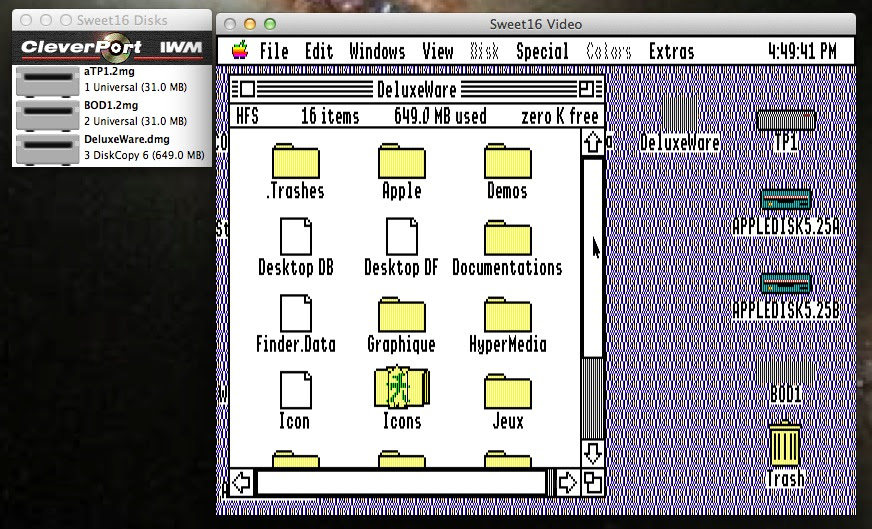Screen dimensions: 872x529
Task: Click drive slot 3 icon for DeluxeWare.dmg
Action: [x=47, y=149]
